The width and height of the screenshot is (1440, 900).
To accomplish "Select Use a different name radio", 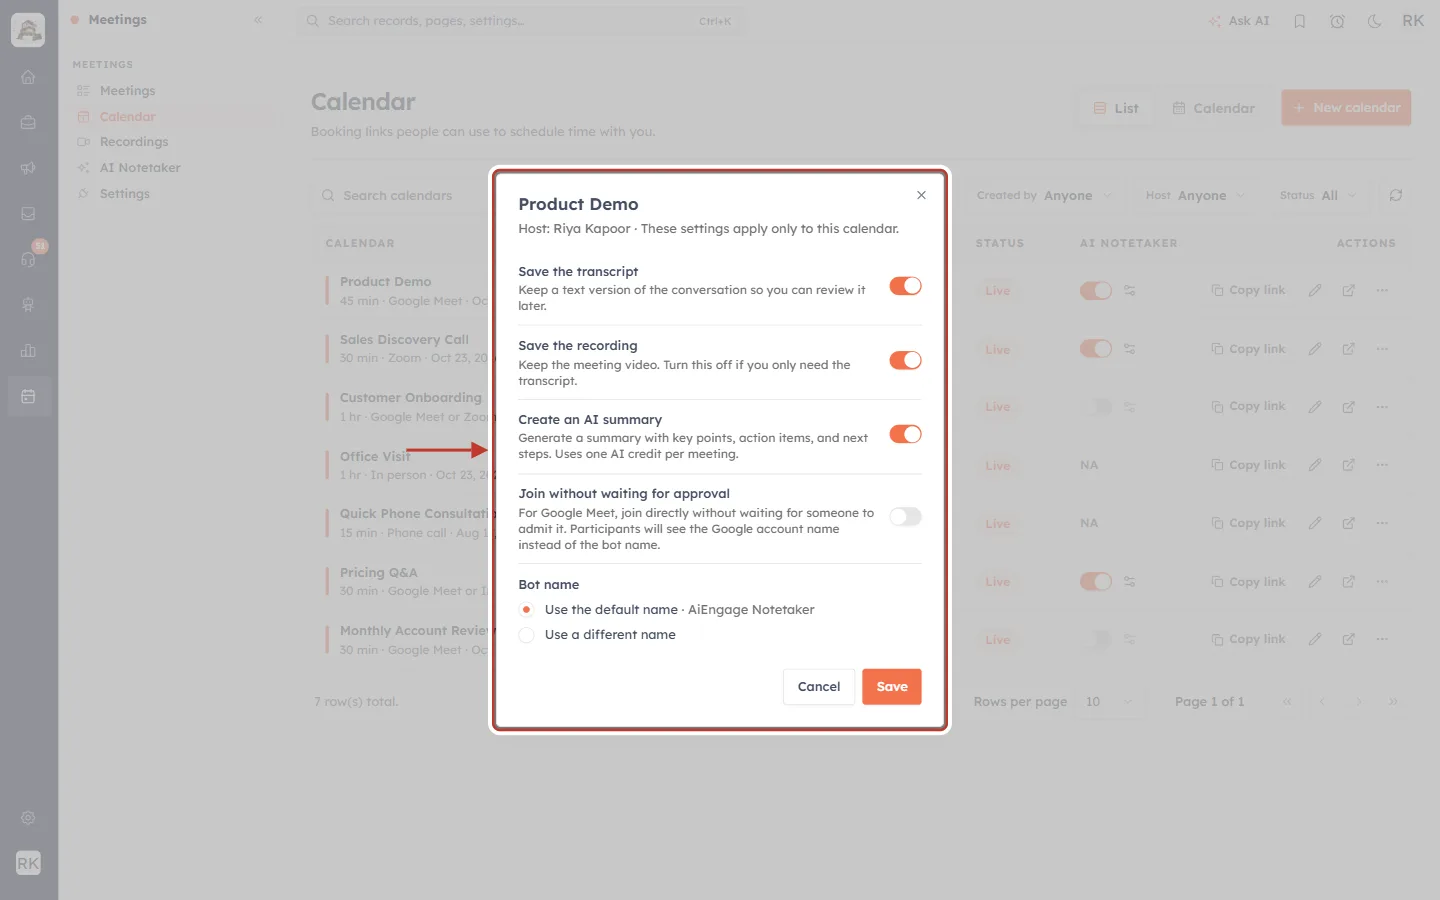I will (527, 635).
